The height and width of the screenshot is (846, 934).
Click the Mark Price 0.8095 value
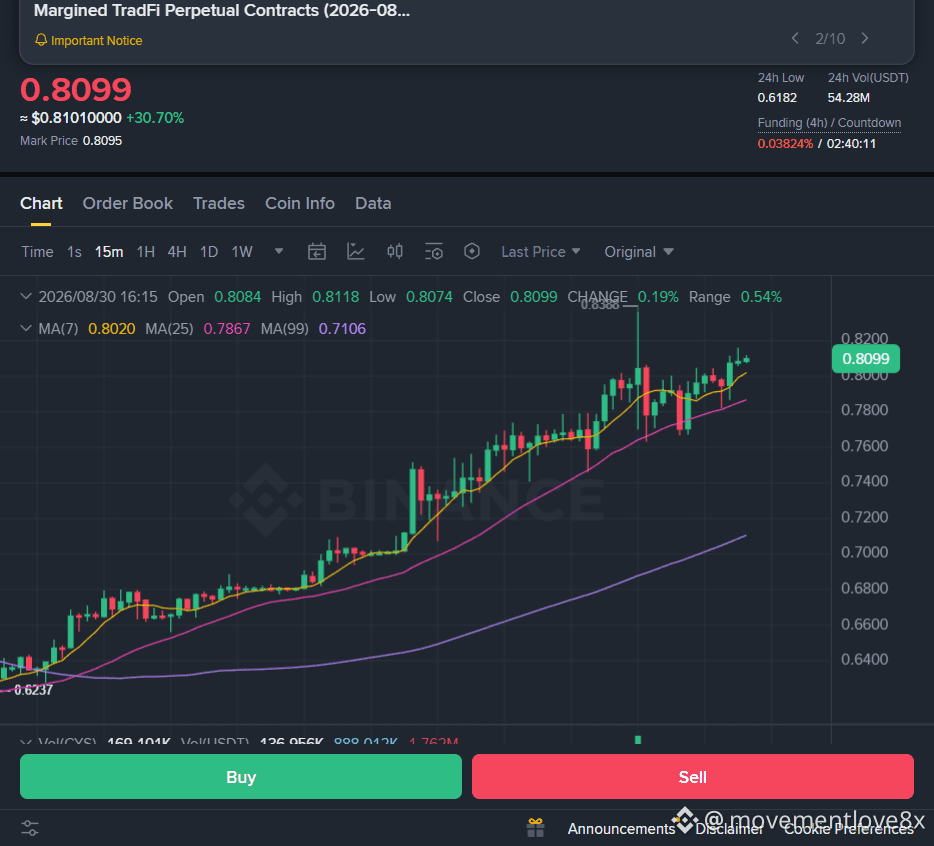coord(102,141)
